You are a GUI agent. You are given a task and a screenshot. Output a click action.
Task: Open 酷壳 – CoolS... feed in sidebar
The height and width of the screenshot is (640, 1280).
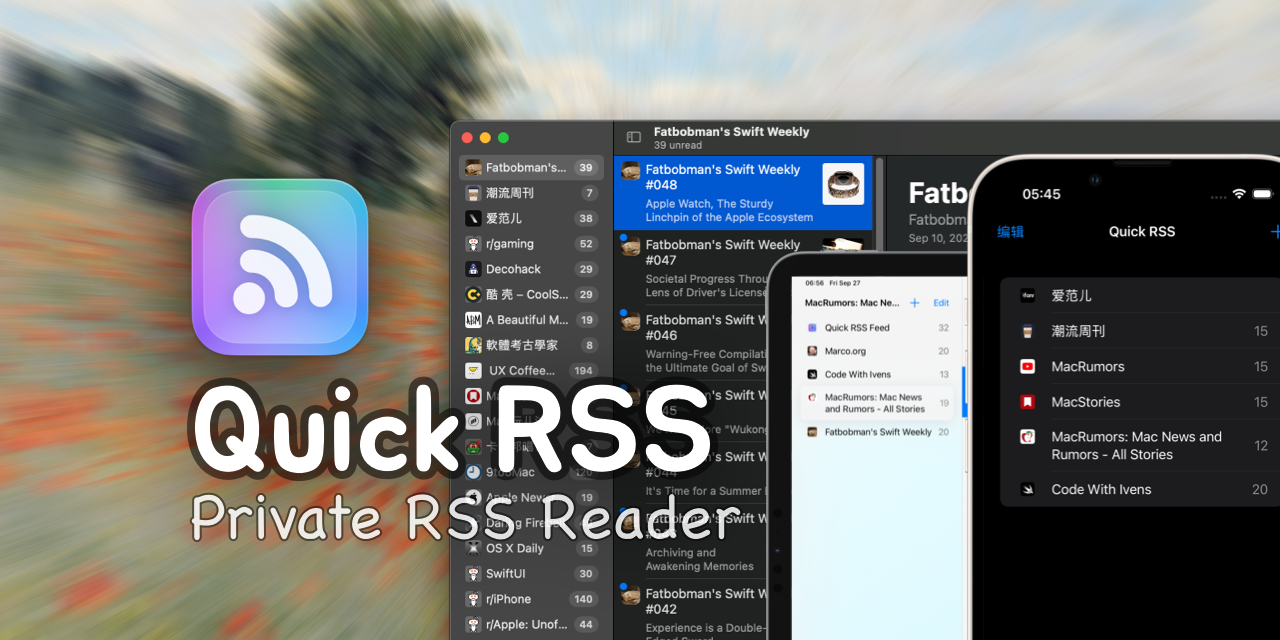[531, 294]
